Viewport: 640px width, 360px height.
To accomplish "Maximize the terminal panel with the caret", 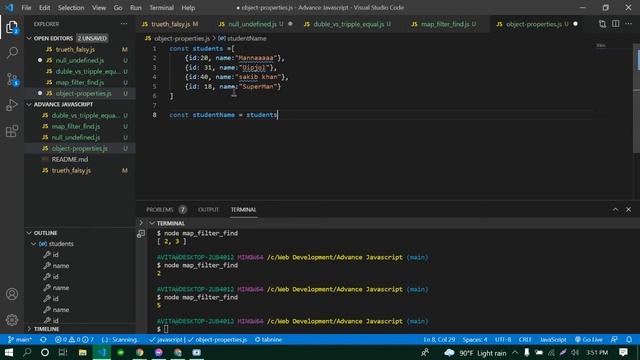I will [615, 209].
